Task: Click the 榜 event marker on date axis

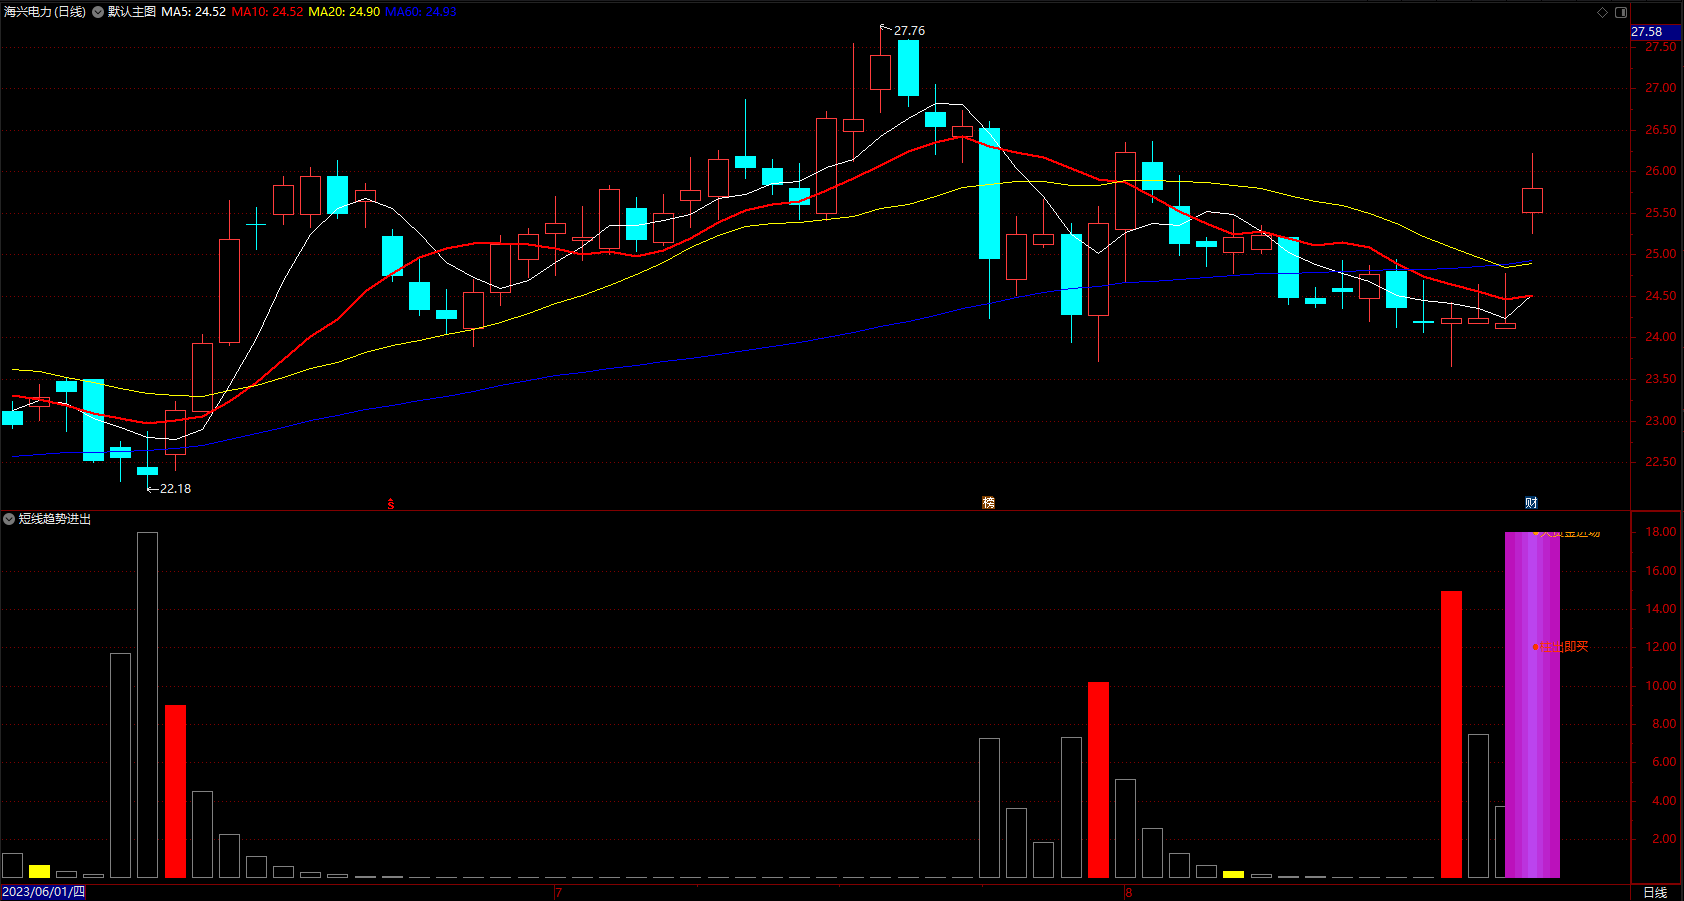Action: 988,503
